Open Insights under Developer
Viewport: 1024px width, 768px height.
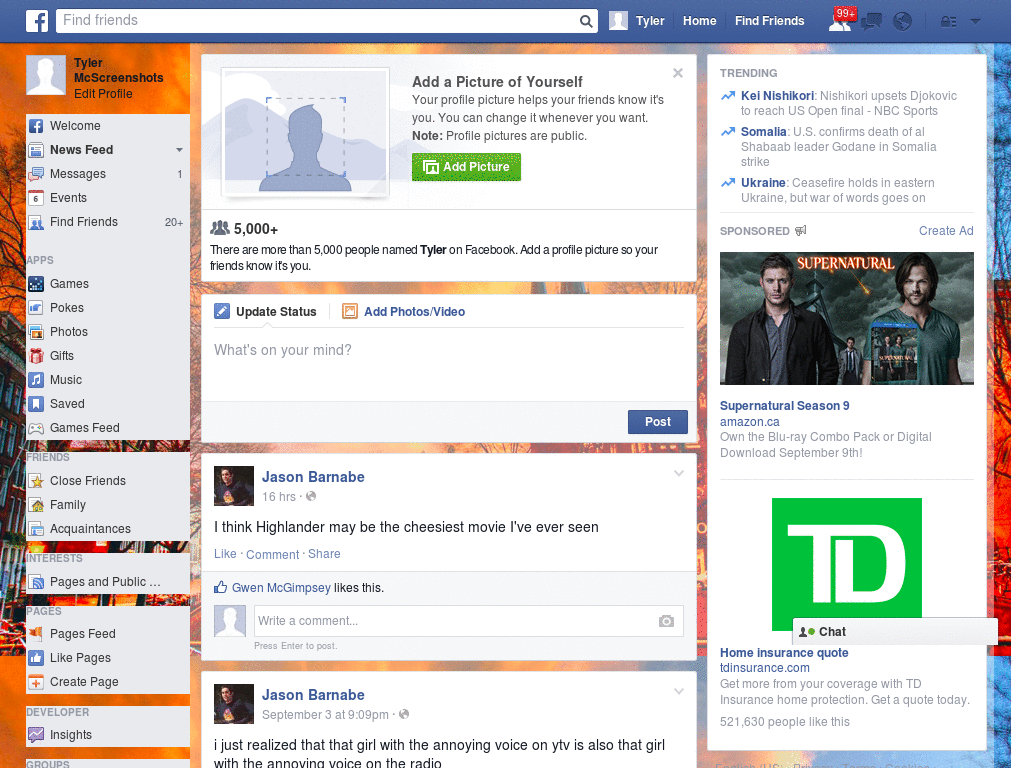pos(108,735)
